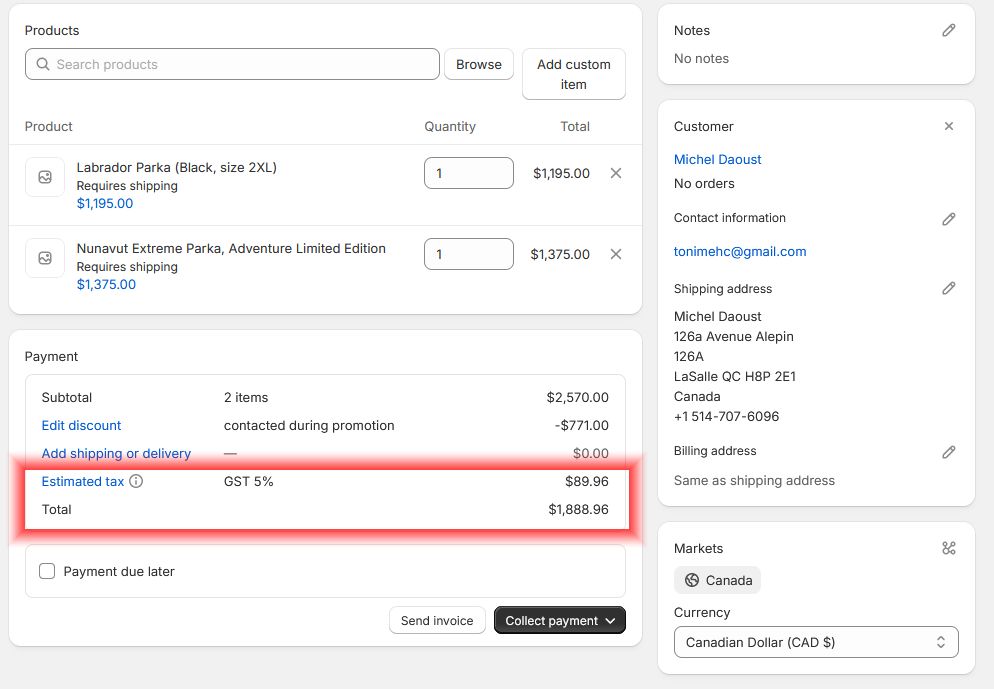Click the Estimated tax info icon
This screenshot has height=689, width=994.
[136, 481]
